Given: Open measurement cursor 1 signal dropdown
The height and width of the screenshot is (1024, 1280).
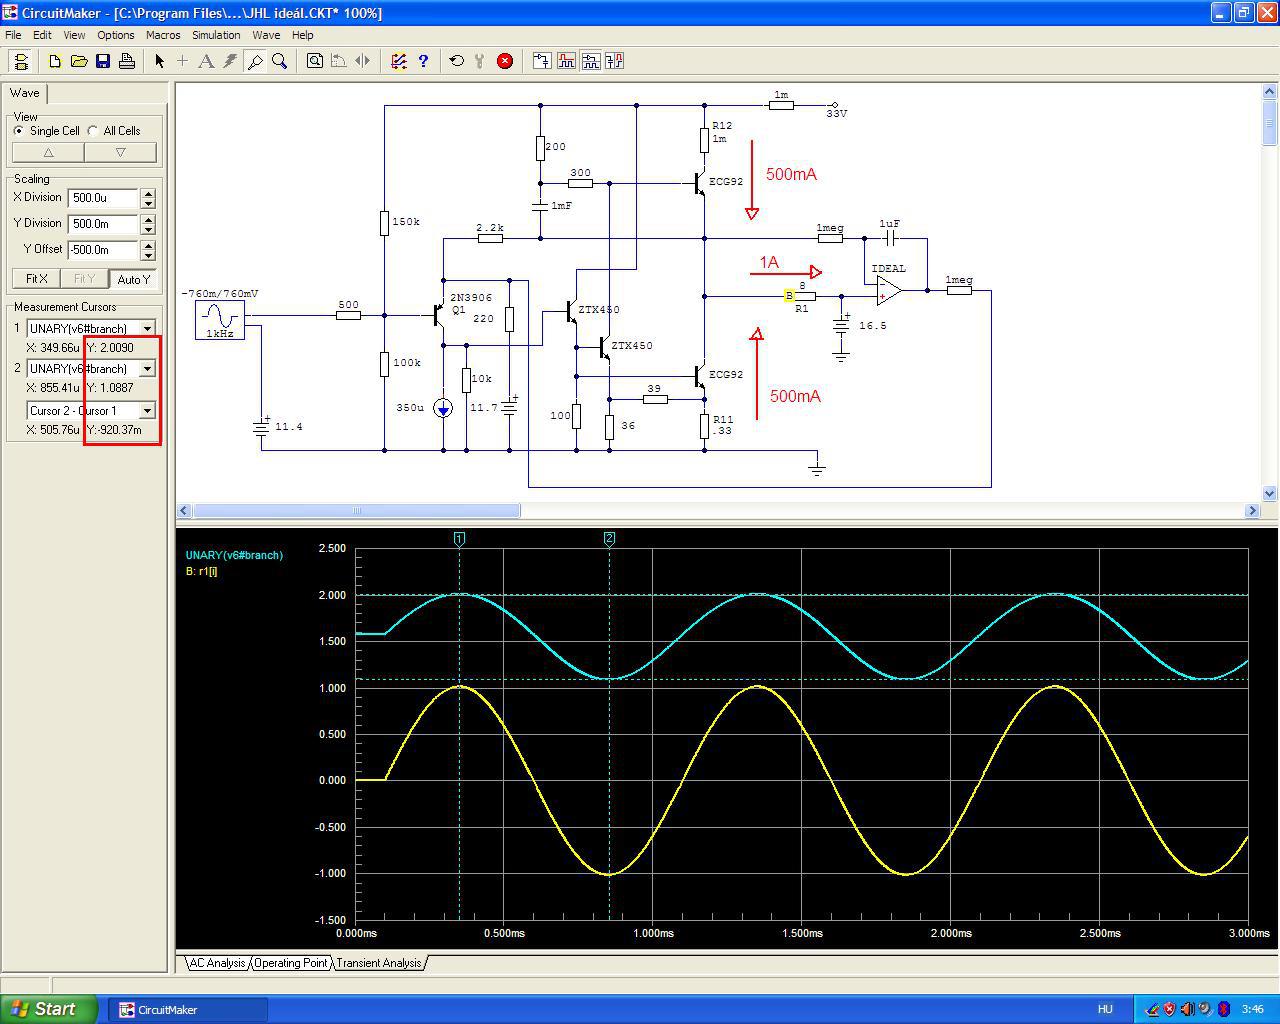Looking at the screenshot, I should point(147,329).
